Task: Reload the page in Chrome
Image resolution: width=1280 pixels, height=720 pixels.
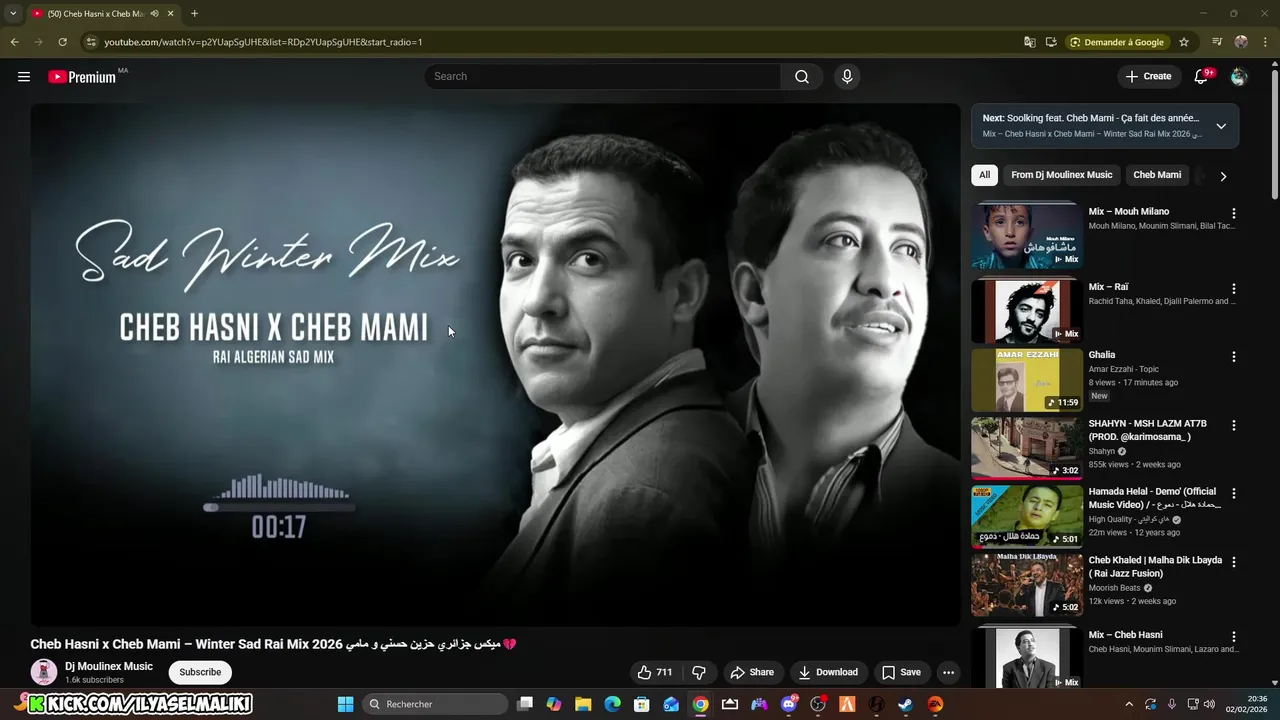Action: [62, 42]
